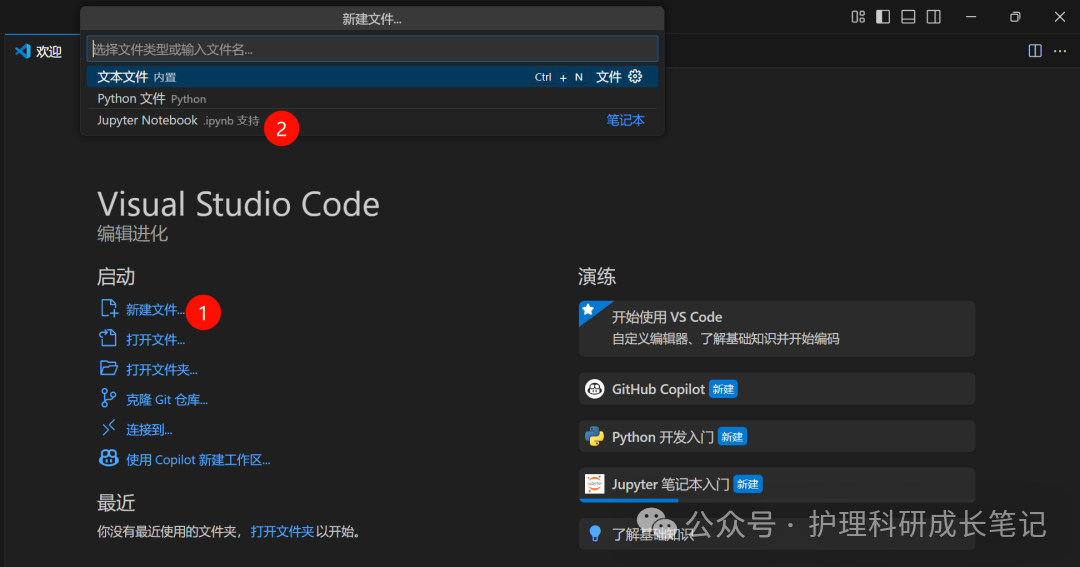Click the lightbulb icon beside 了解基础知识
Image resolution: width=1080 pixels, height=567 pixels.
tap(595, 533)
